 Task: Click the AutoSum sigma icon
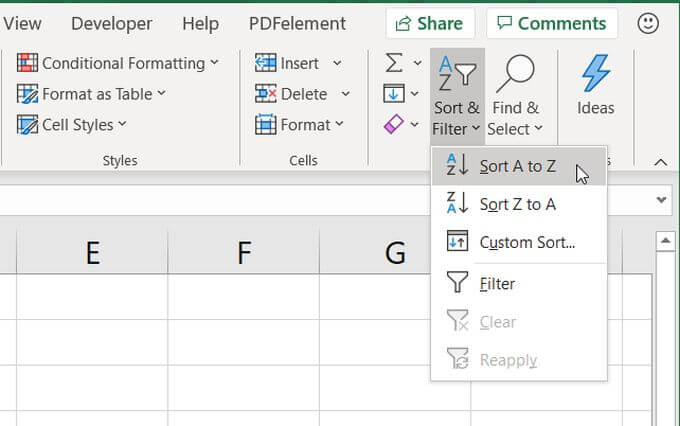pyautogui.click(x=394, y=63)
